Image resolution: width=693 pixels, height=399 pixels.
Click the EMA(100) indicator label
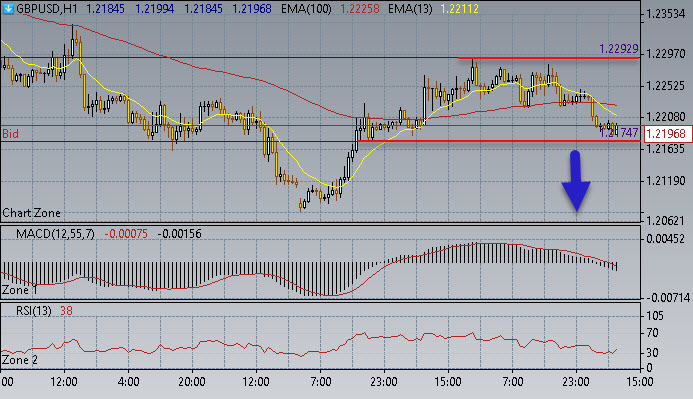pyautogui.click(x=306, y=9)
